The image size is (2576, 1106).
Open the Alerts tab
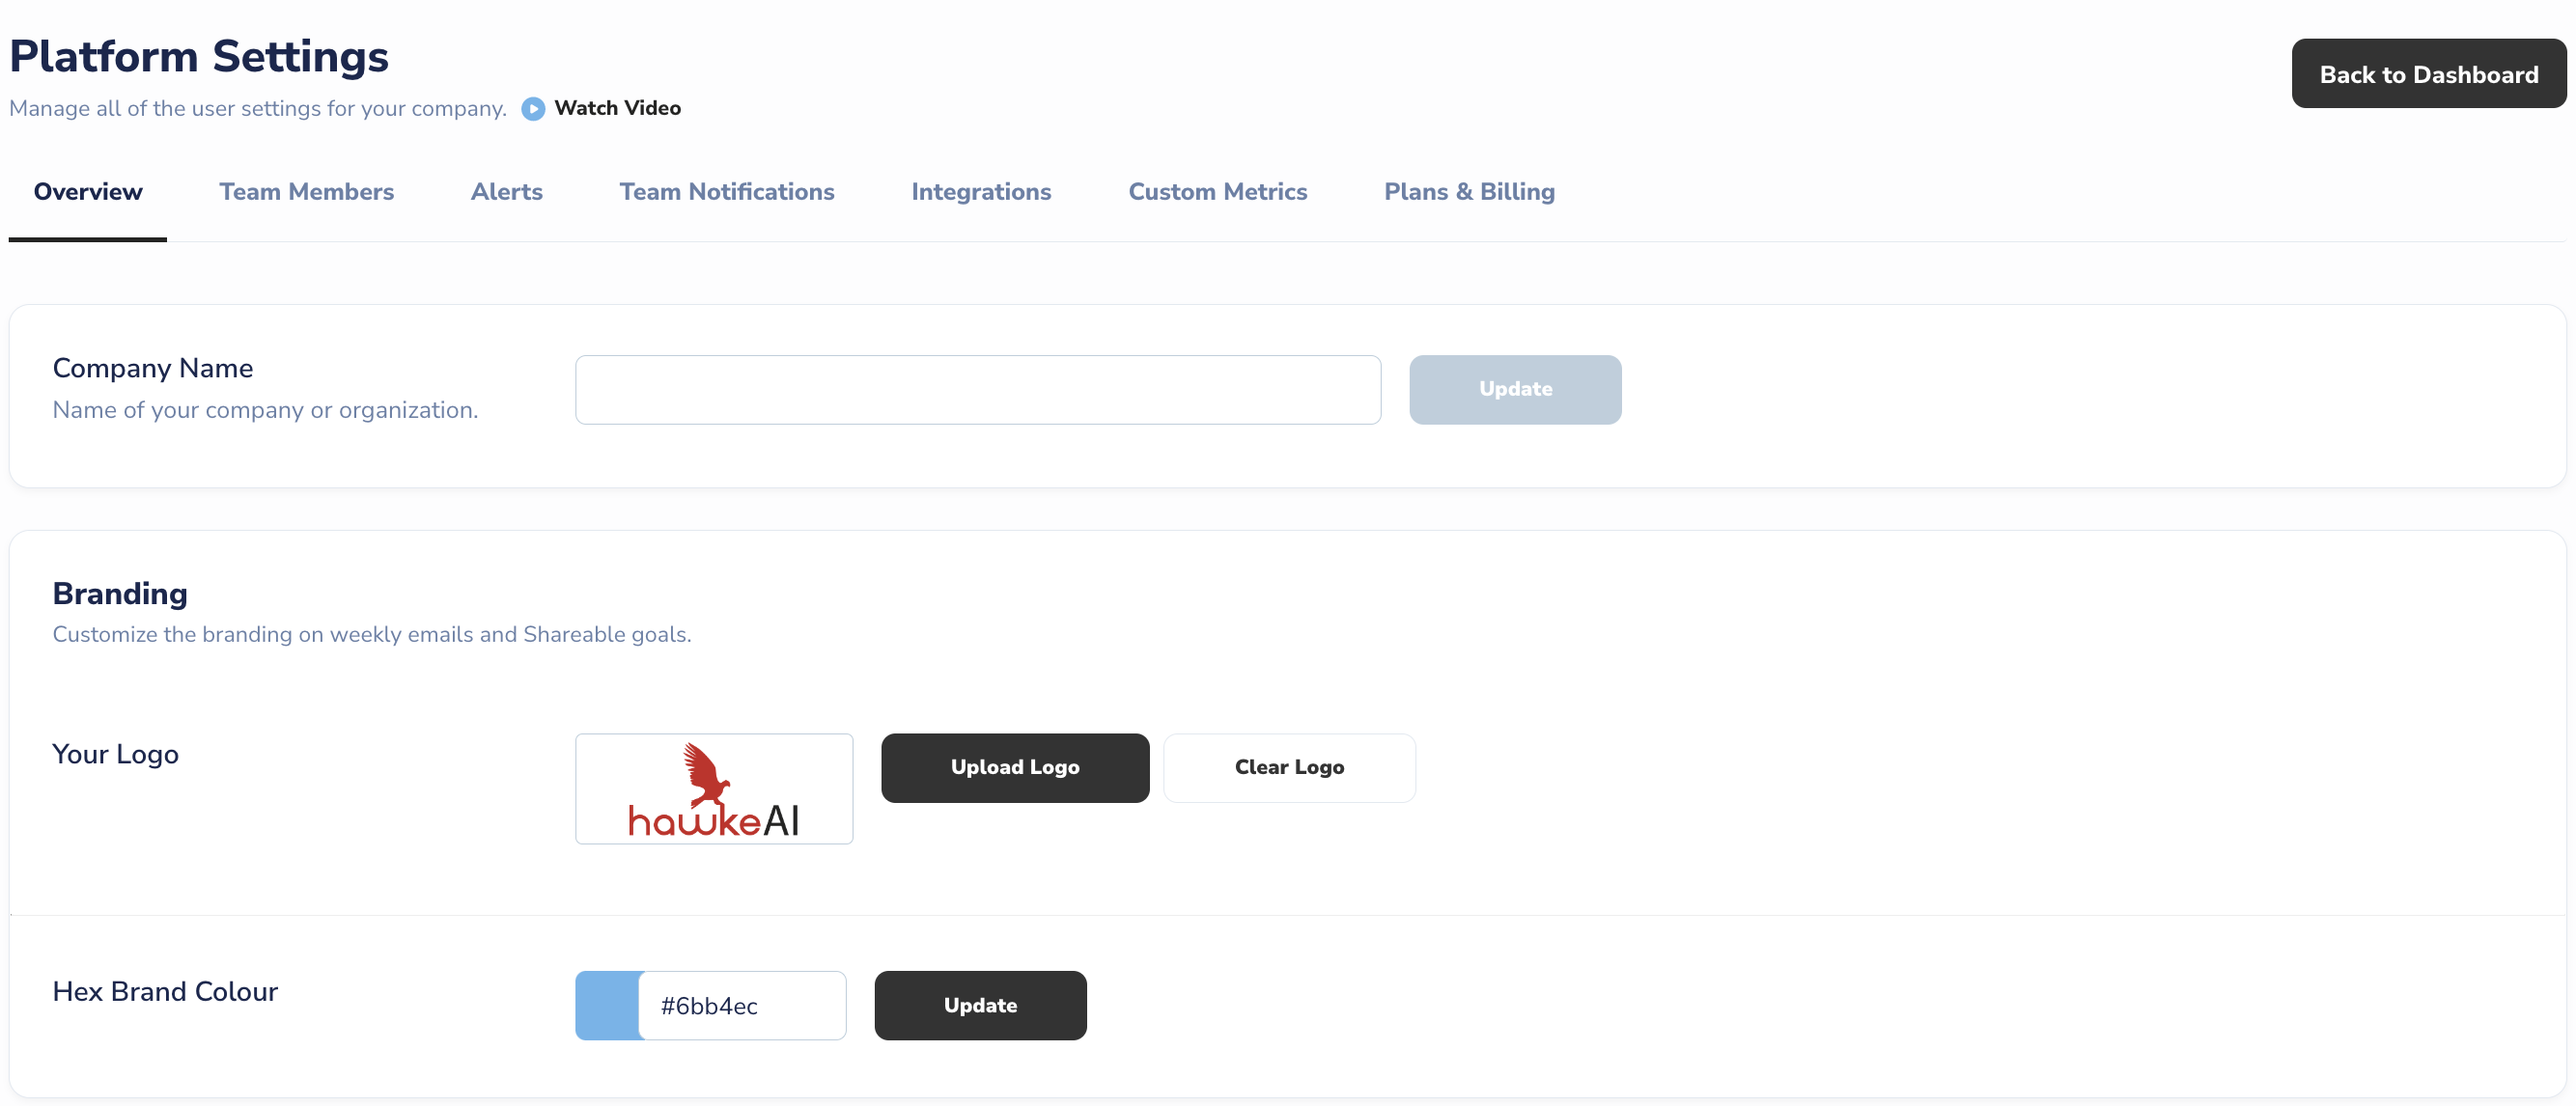[506, 192]
